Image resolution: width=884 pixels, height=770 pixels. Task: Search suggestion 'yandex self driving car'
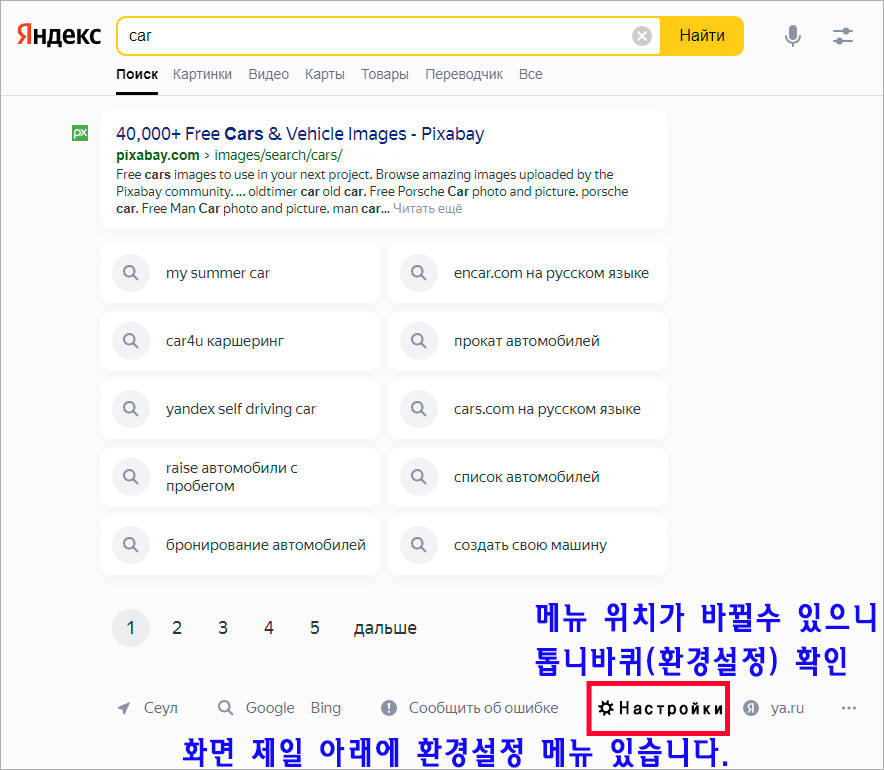tap(241, 409)
